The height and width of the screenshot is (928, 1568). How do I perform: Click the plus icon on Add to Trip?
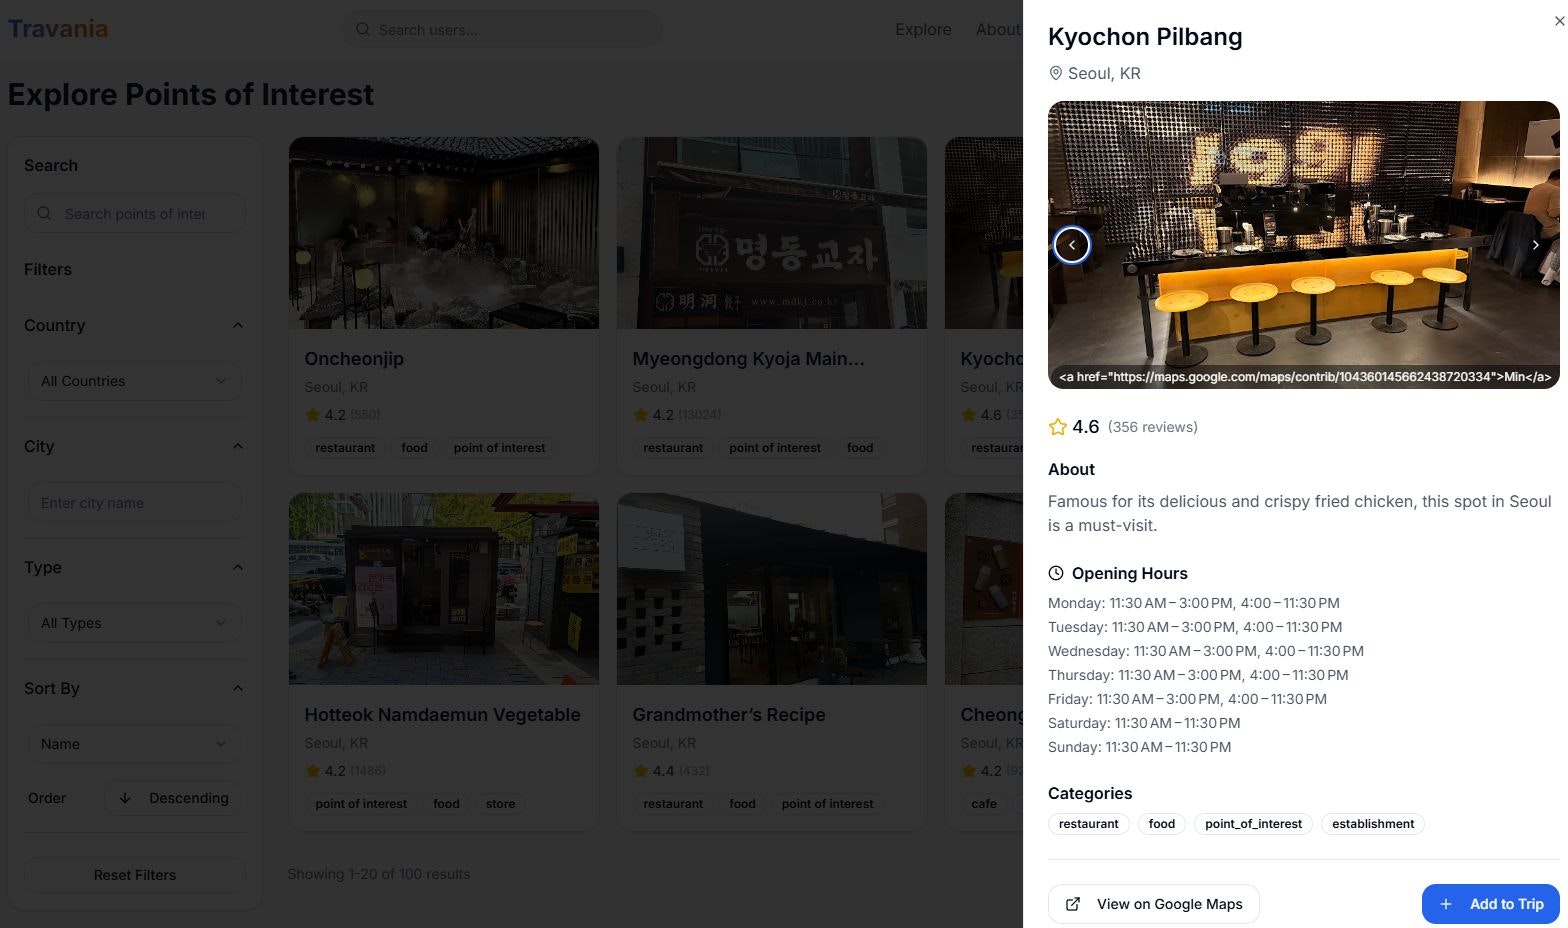click(x=1446, y=904)
